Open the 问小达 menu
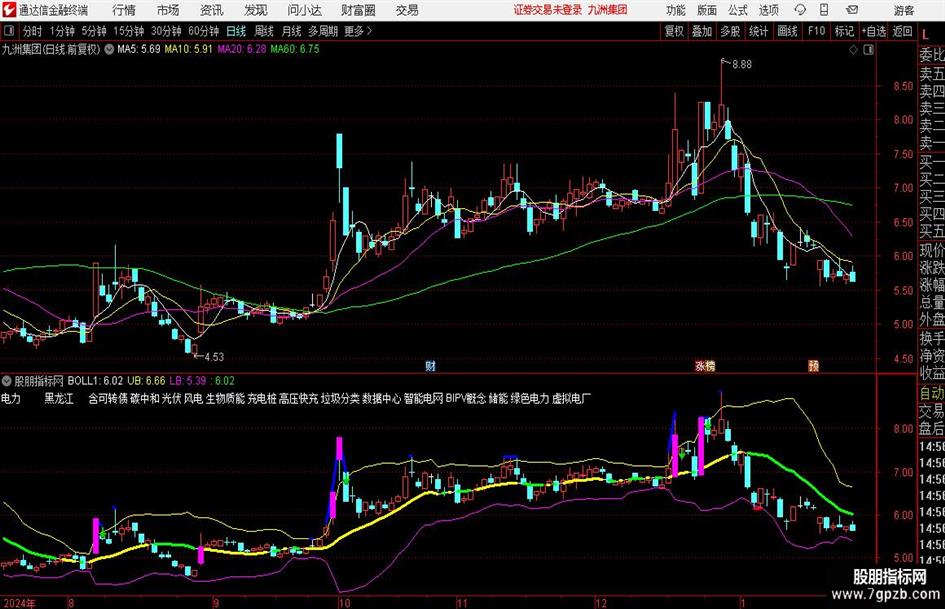Screen dimensions: 945x609 click(x=304, y=10)
